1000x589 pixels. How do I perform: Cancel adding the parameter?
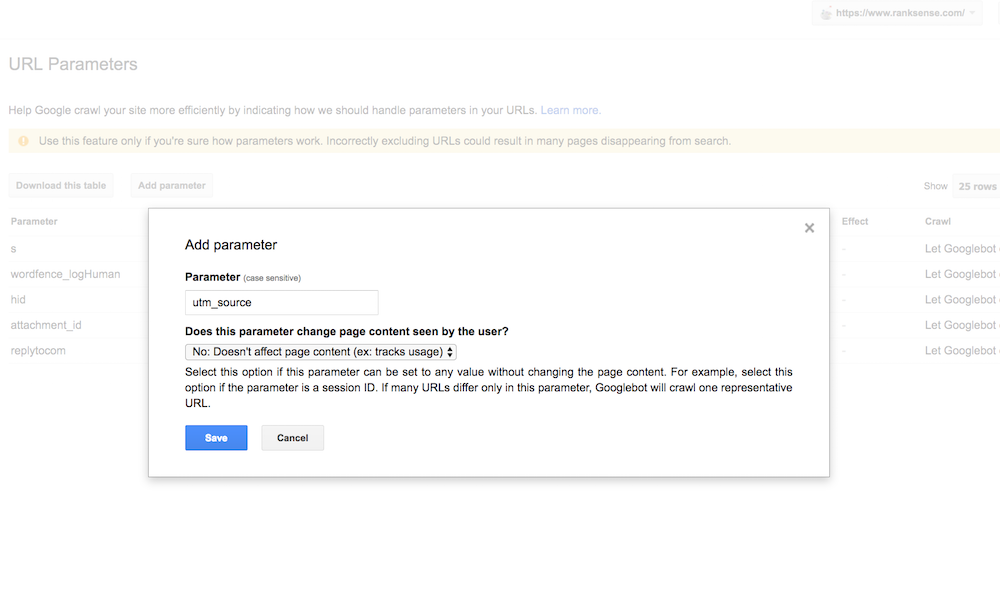[293, 438]
